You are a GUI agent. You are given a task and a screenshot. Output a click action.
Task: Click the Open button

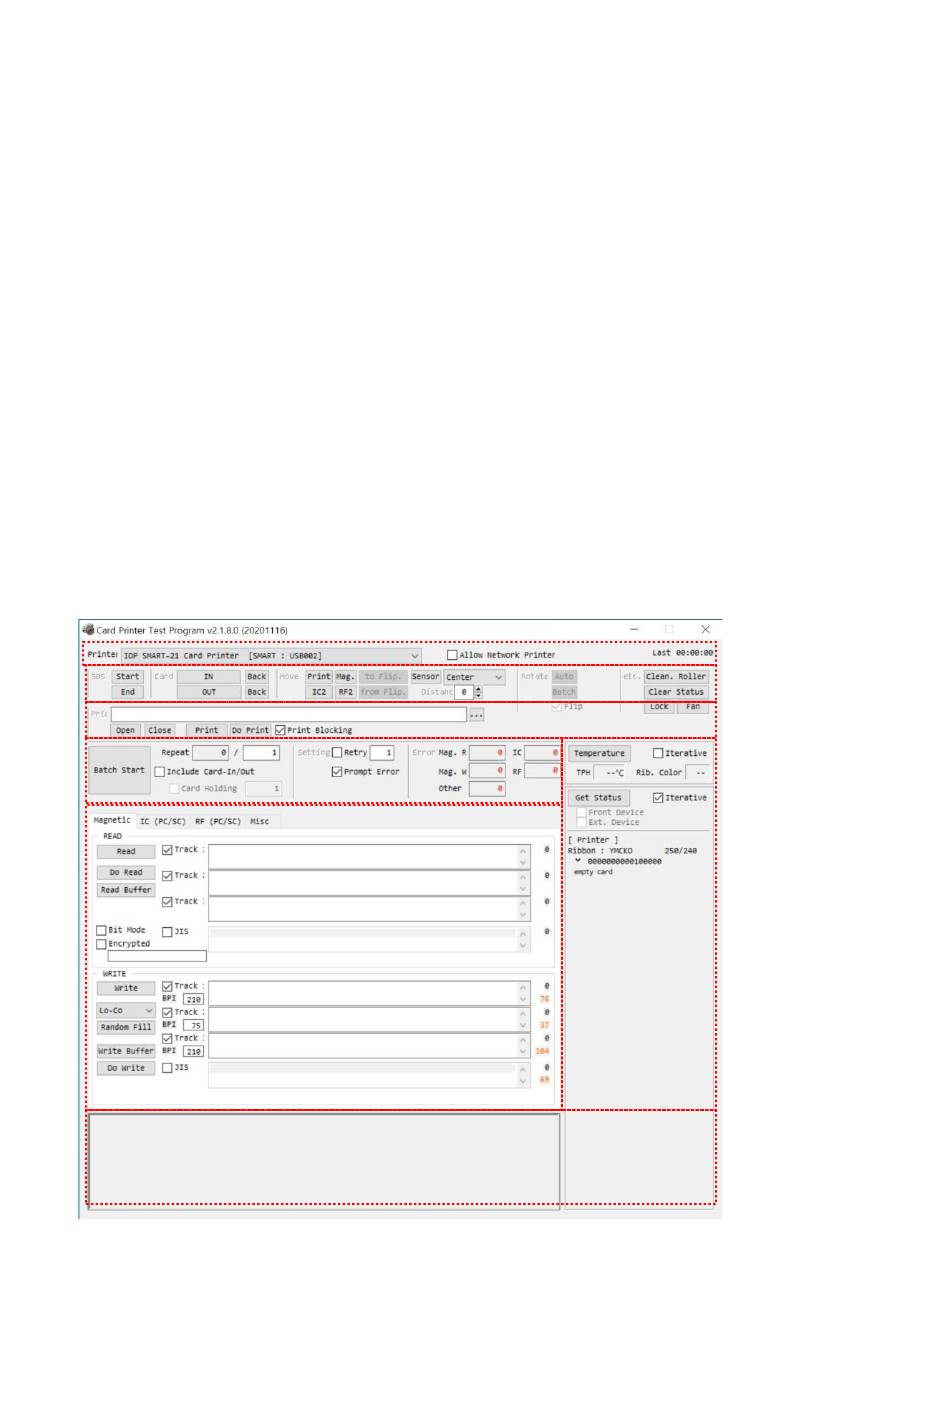[x=125, y=731]
